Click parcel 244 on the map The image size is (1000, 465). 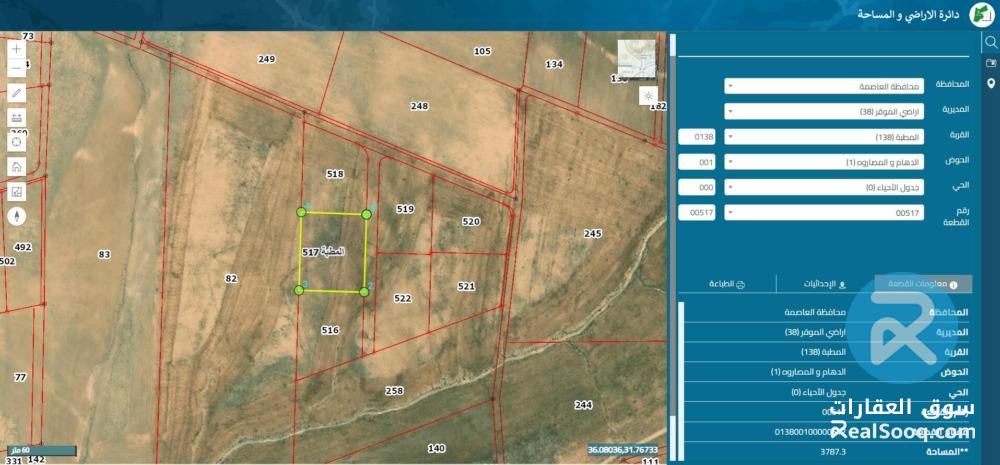pyautogui.click(x=583, y=404)
